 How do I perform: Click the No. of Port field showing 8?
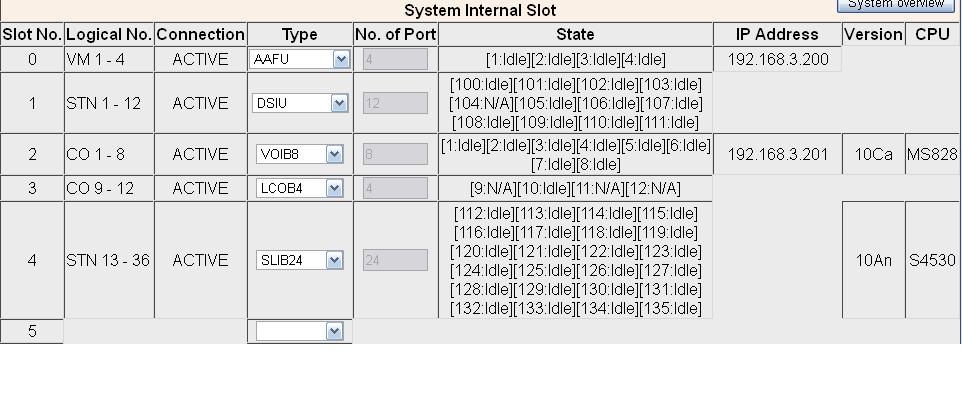click(382, 155)
